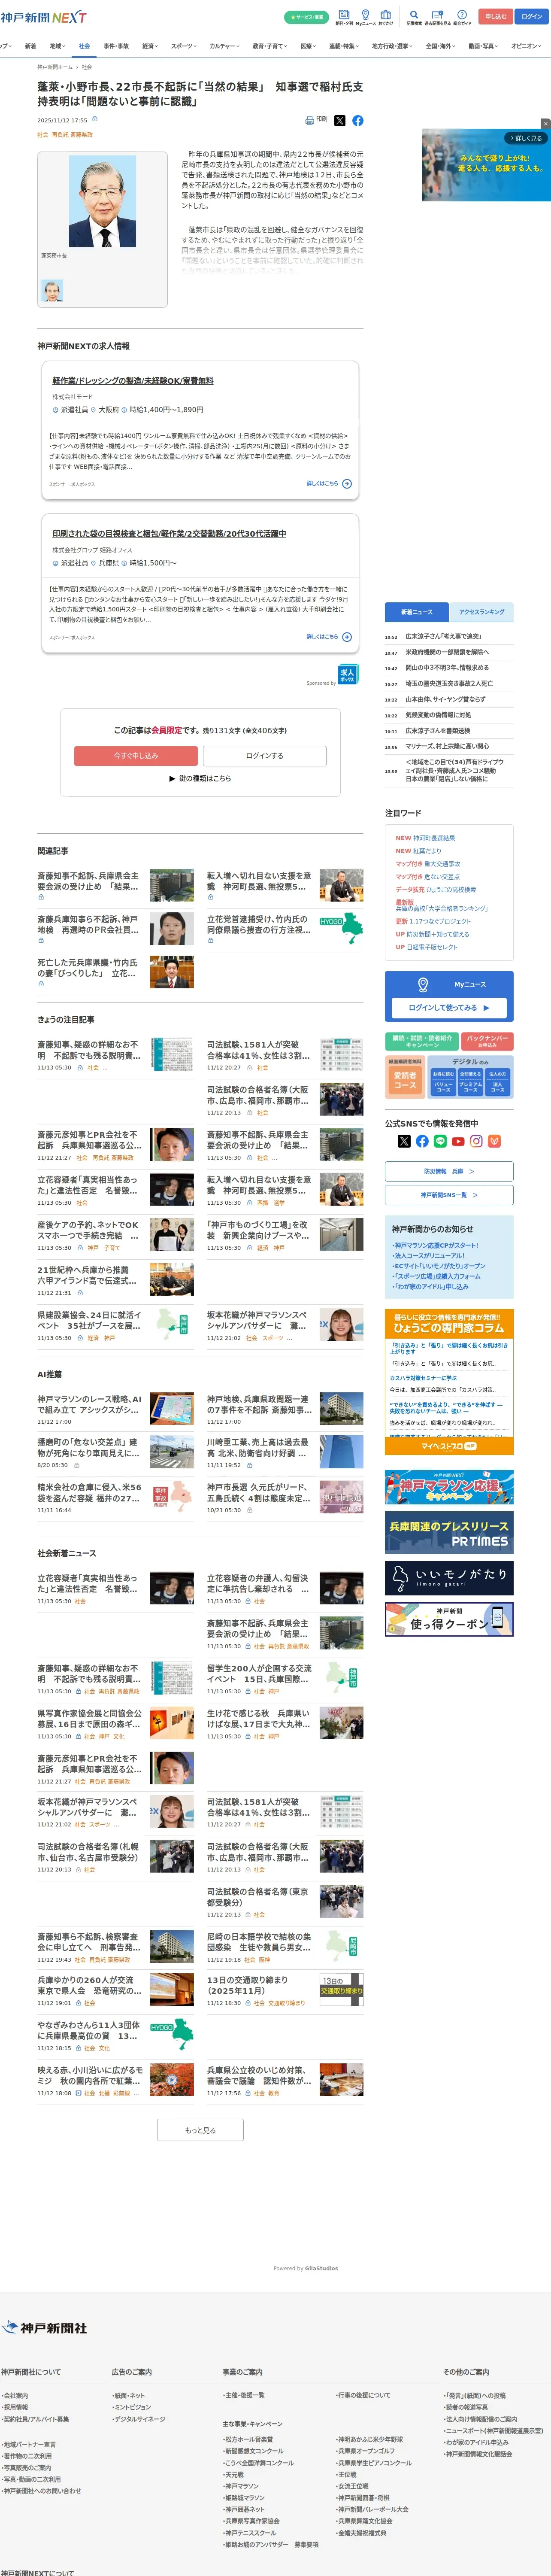
Task: Switch to アクセスランキング tab
Action: click(x=482, y=611)
